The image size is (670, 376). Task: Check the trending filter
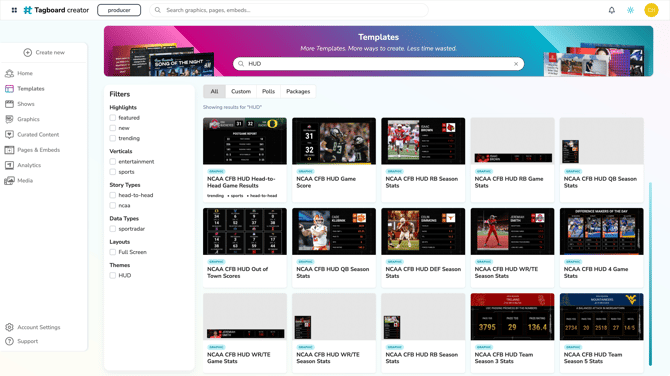point(113,138)
